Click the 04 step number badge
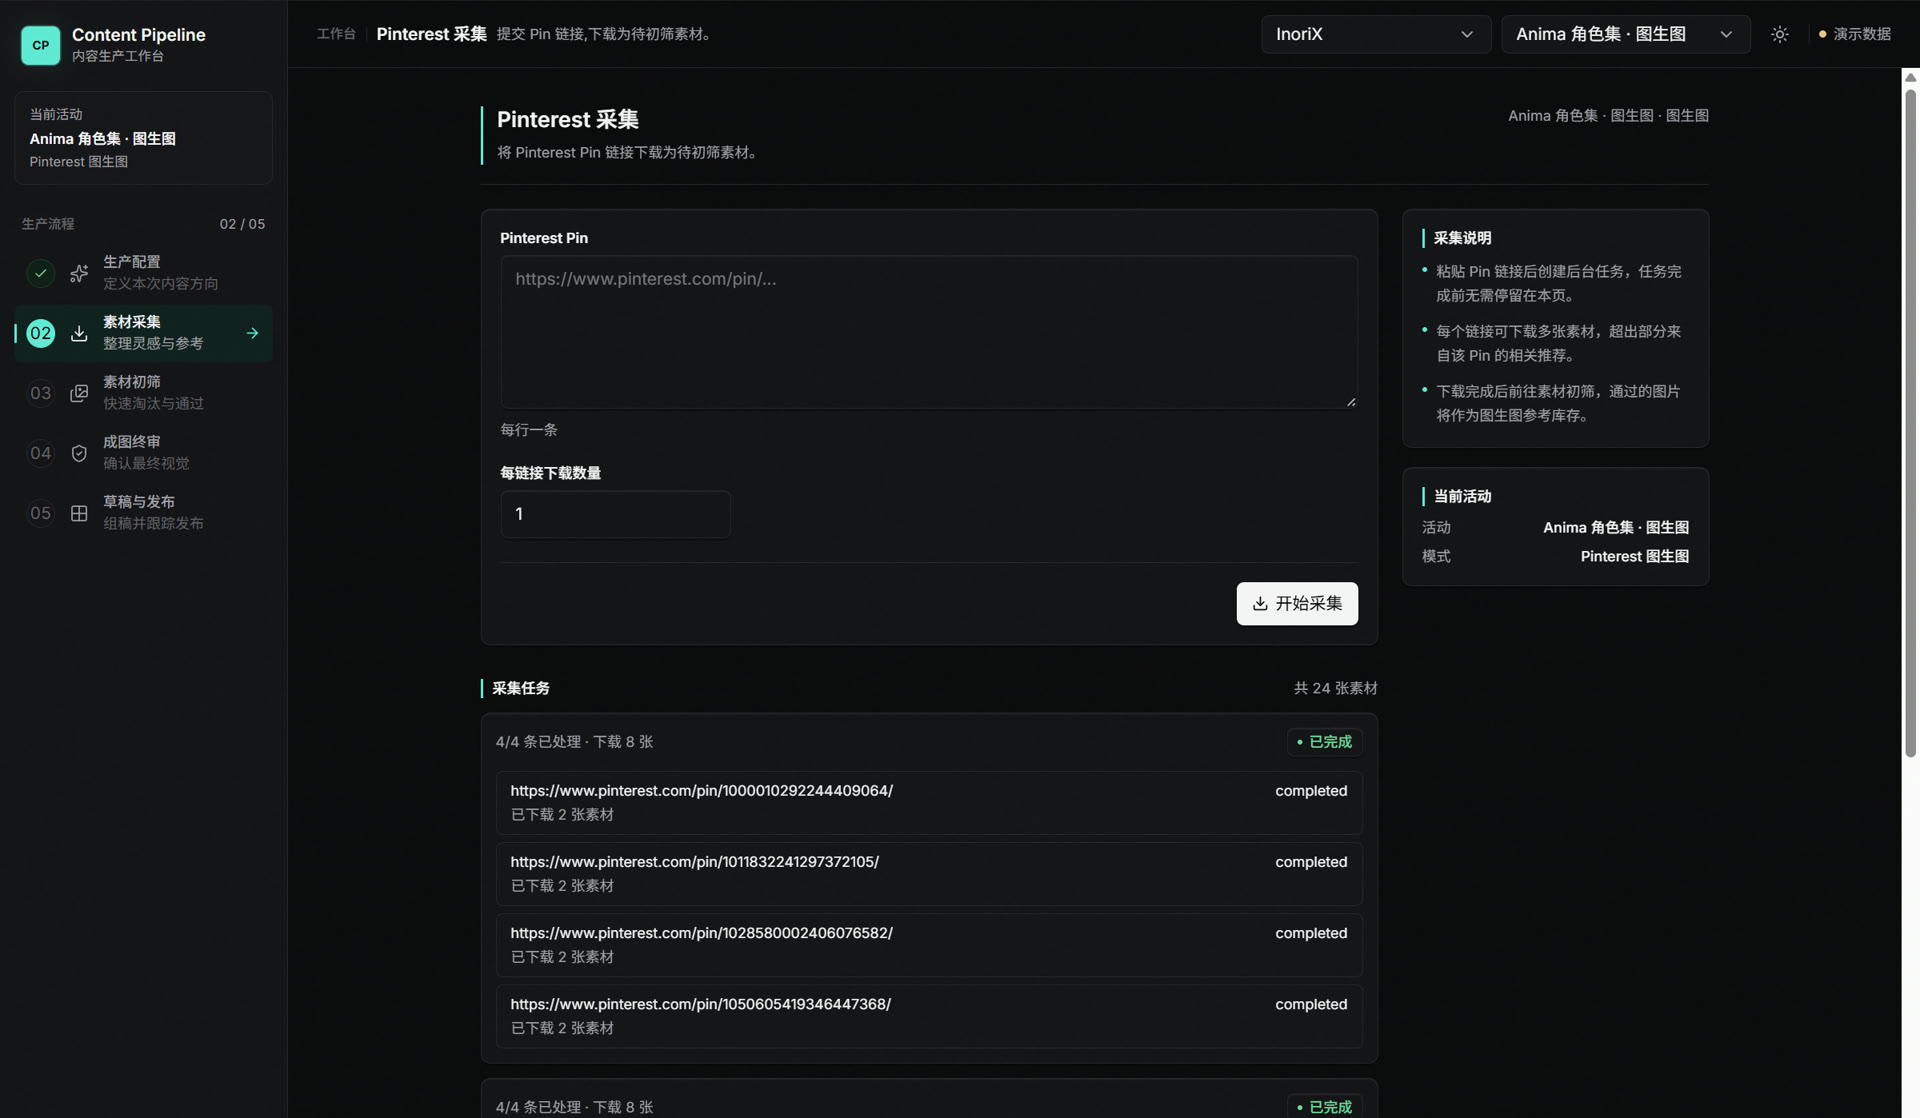This screenshot has width=1920, height=1118. coord(41,453)
